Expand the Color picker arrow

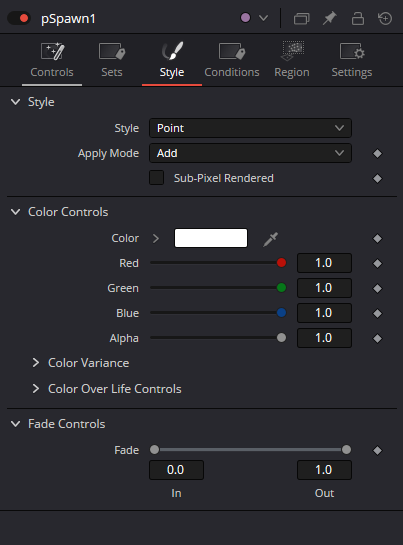pyautogui.click(x=156, y=238)
